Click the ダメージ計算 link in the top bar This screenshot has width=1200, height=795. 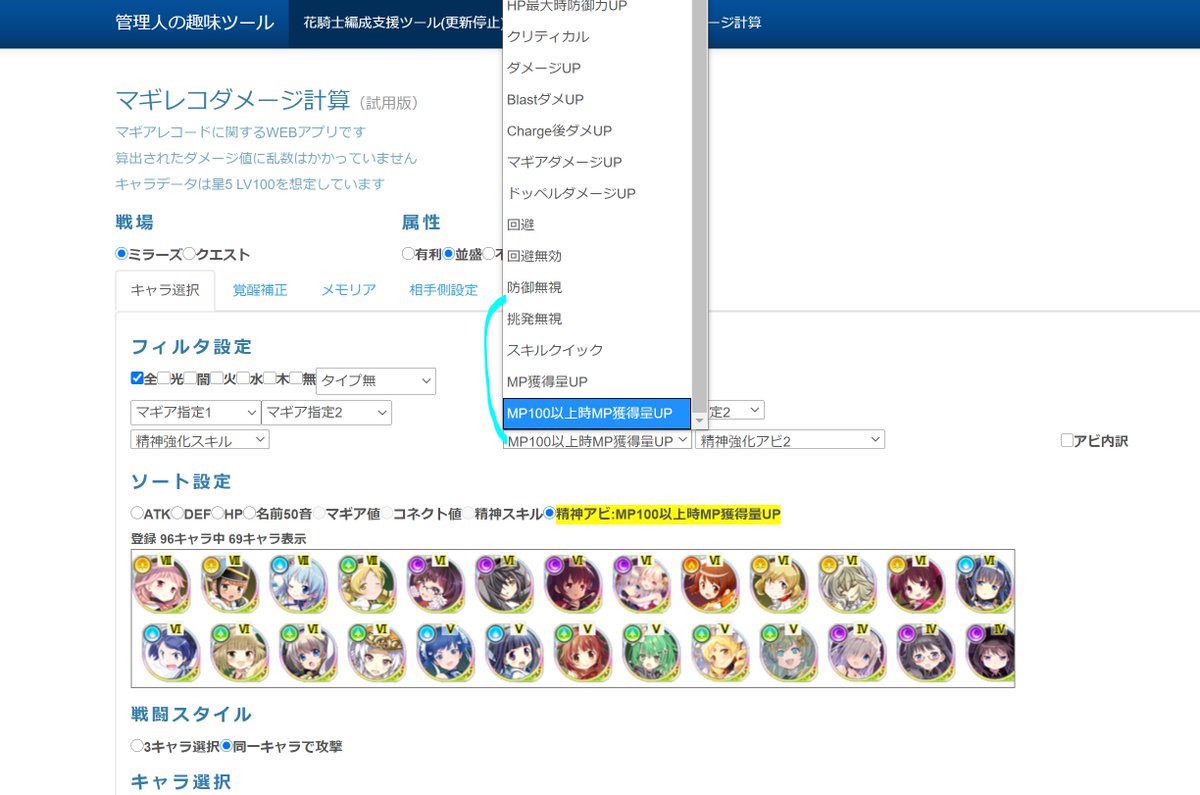733,21
